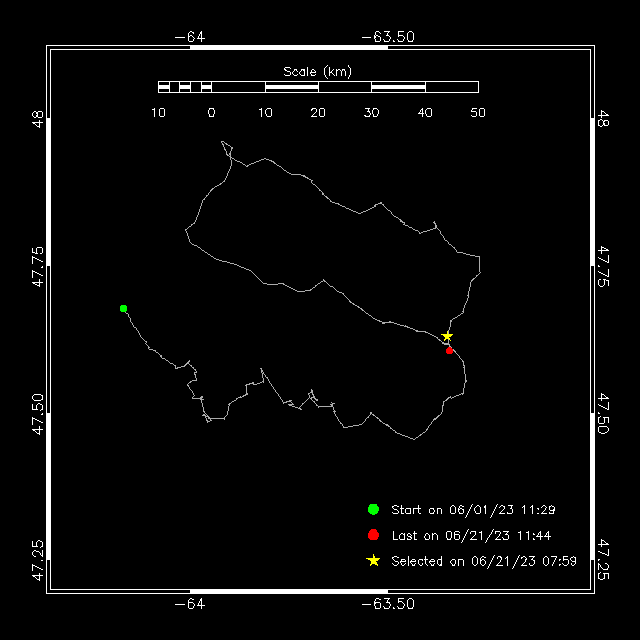Screen dimensions: 640x640
Task: Click bottom axis longitude label '-63.50'
Action: tap(388, 604)
